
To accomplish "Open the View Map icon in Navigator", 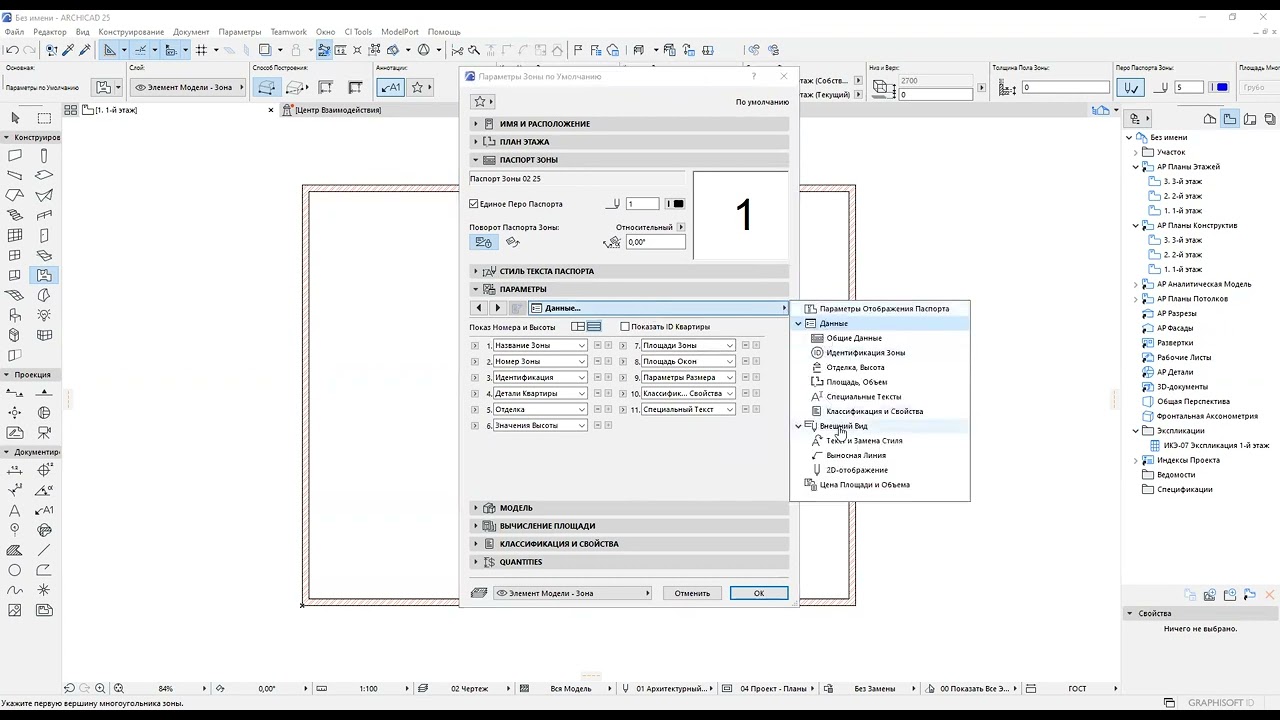I will coord(1230,119).
